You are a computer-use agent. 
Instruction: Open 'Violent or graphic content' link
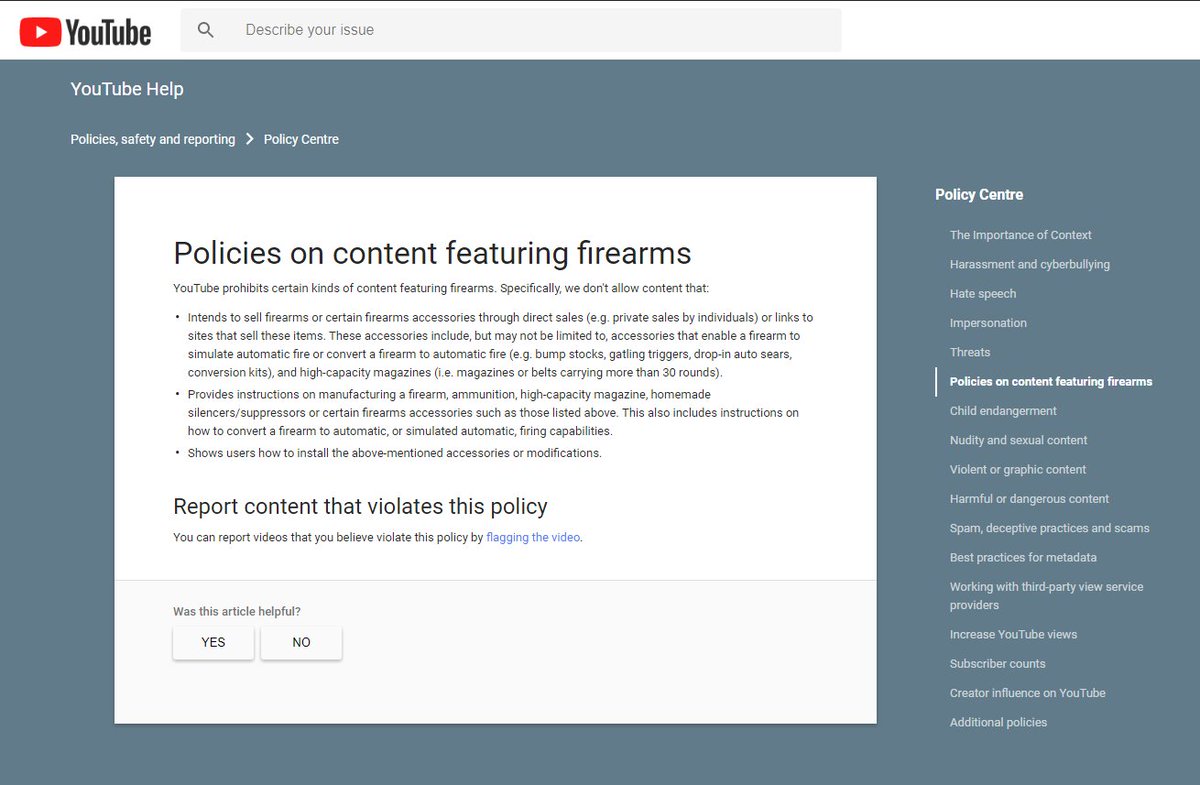[x=1018, y=469]
